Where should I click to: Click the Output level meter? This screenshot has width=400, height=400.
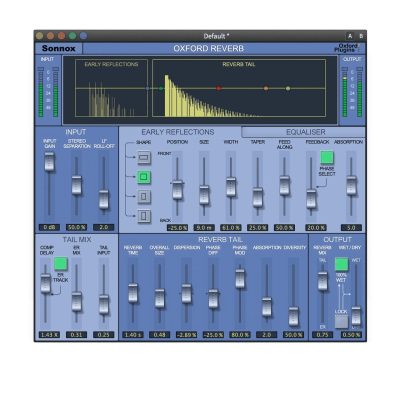[x=352, y=92]
